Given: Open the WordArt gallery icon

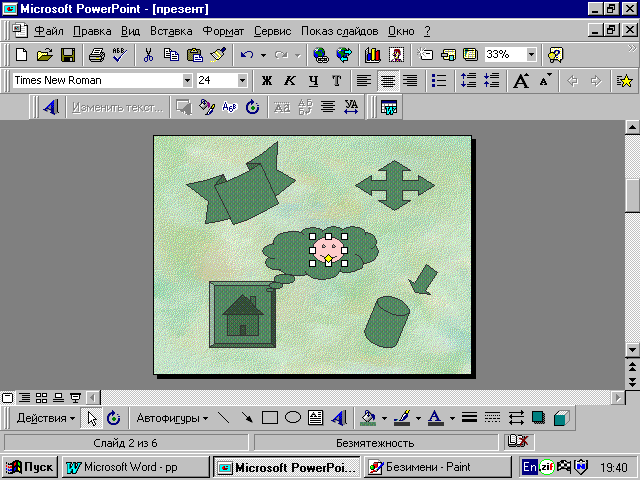Looking at the screenshot, I should (184, 107).
